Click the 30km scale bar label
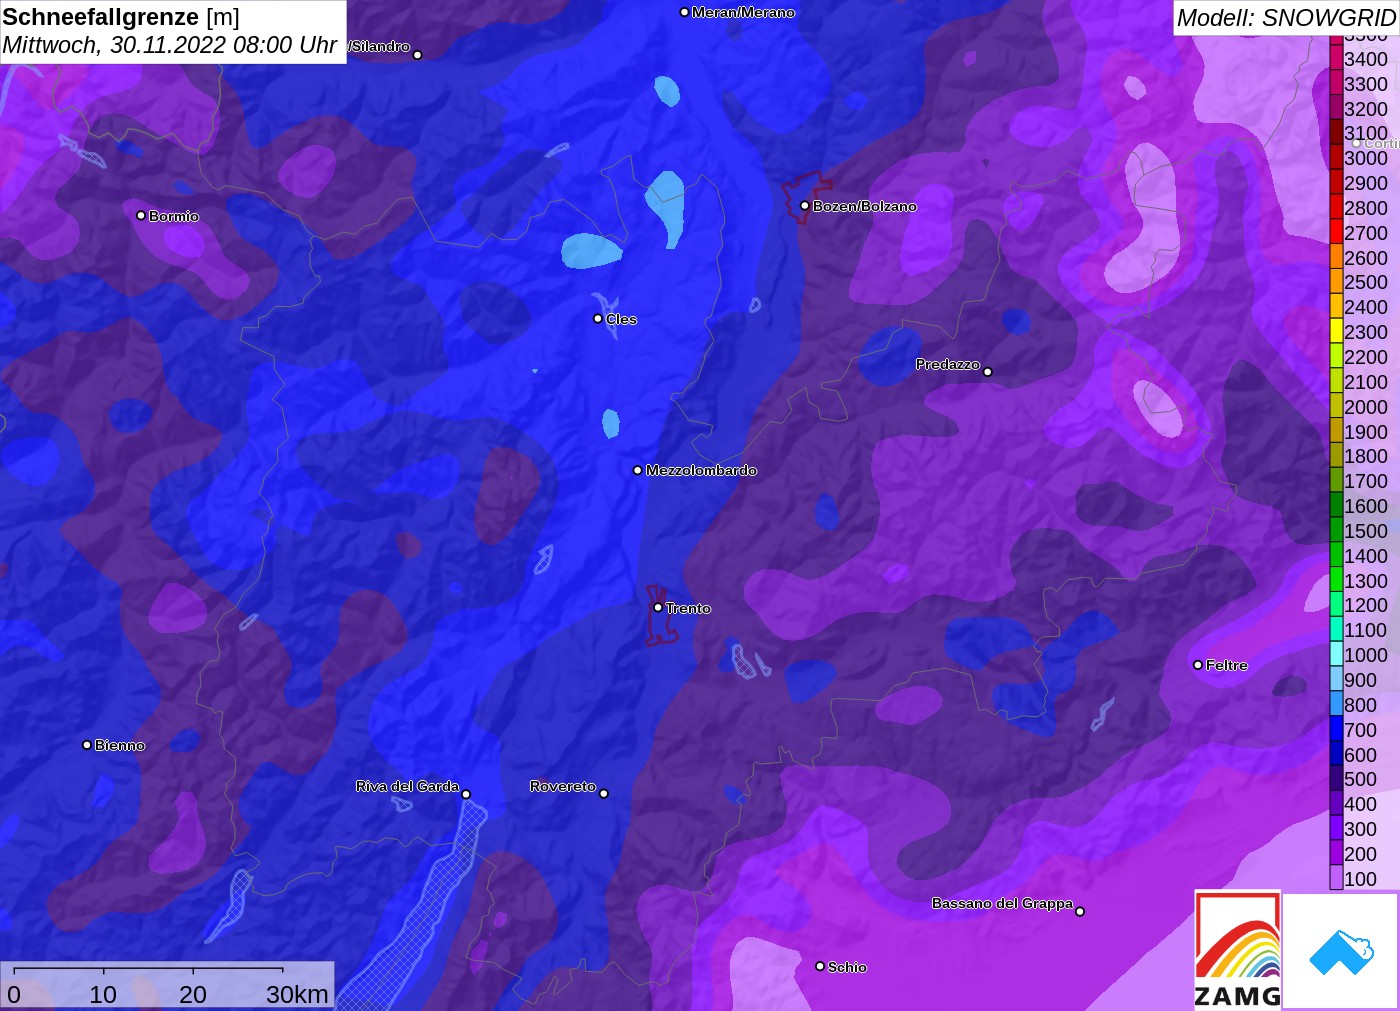The height and width of the screenshot is (1011, 1400). (x=297, y=994)
